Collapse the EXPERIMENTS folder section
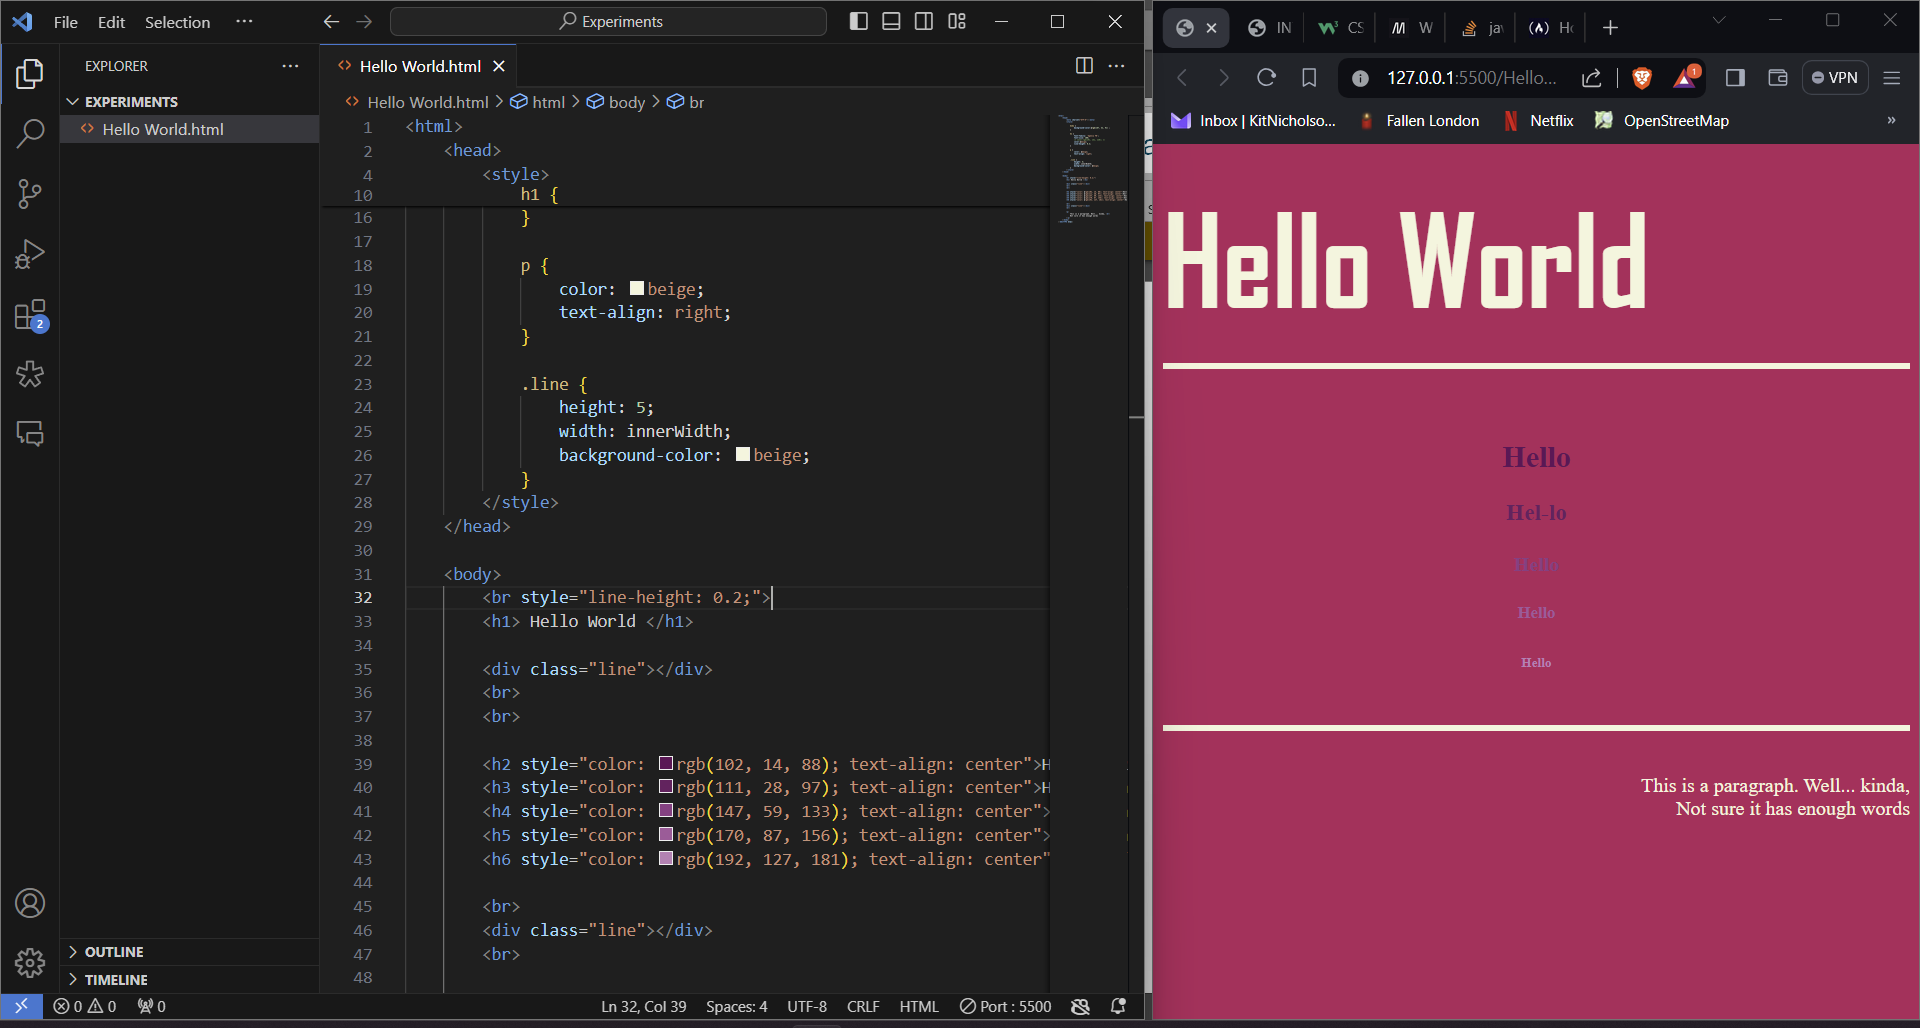The height and width of the screenshot is (1028, 1920). click(190, 102)
